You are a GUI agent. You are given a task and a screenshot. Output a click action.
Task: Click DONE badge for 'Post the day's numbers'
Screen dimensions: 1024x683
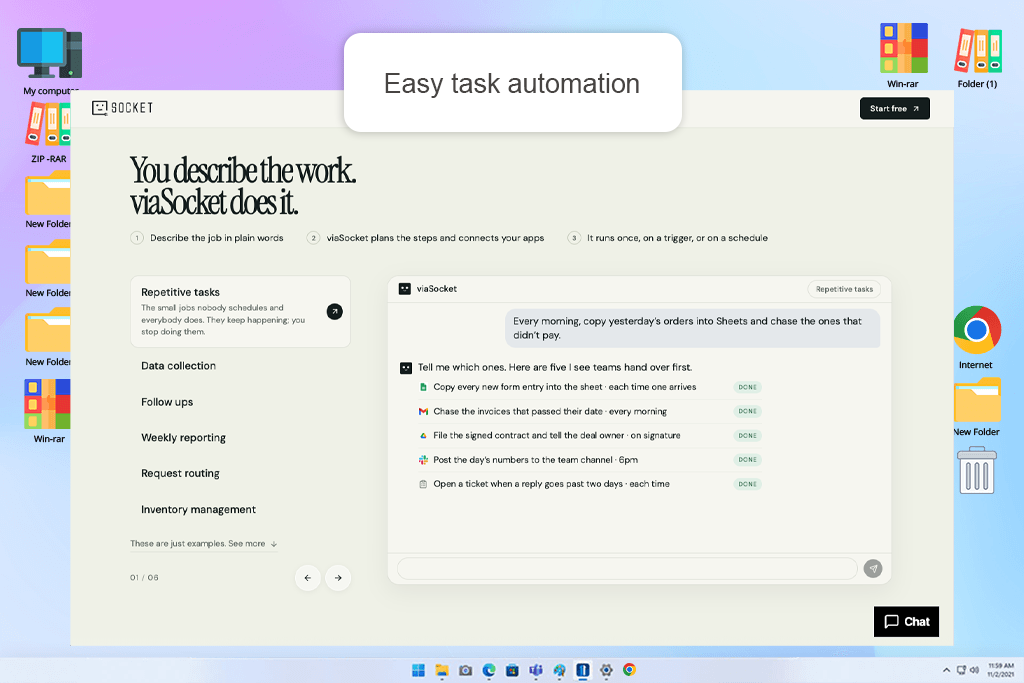[x=747, y=460]
